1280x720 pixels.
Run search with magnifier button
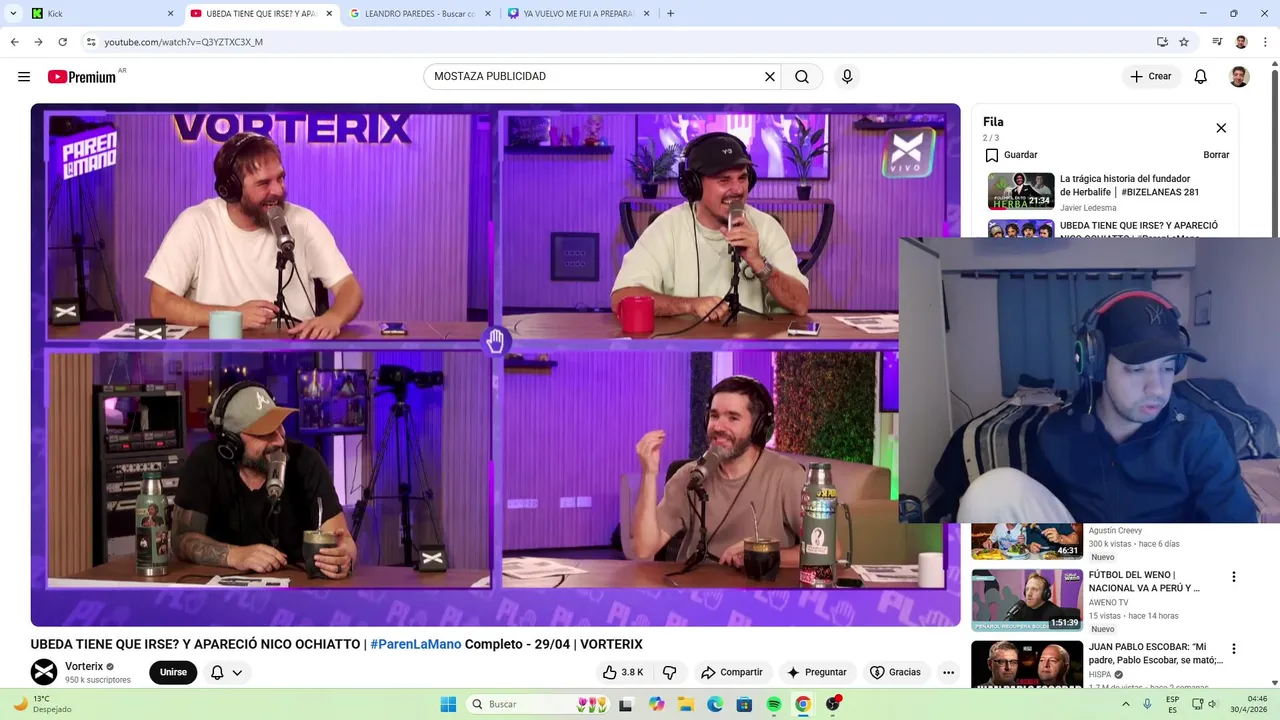(x=802, y=77)
